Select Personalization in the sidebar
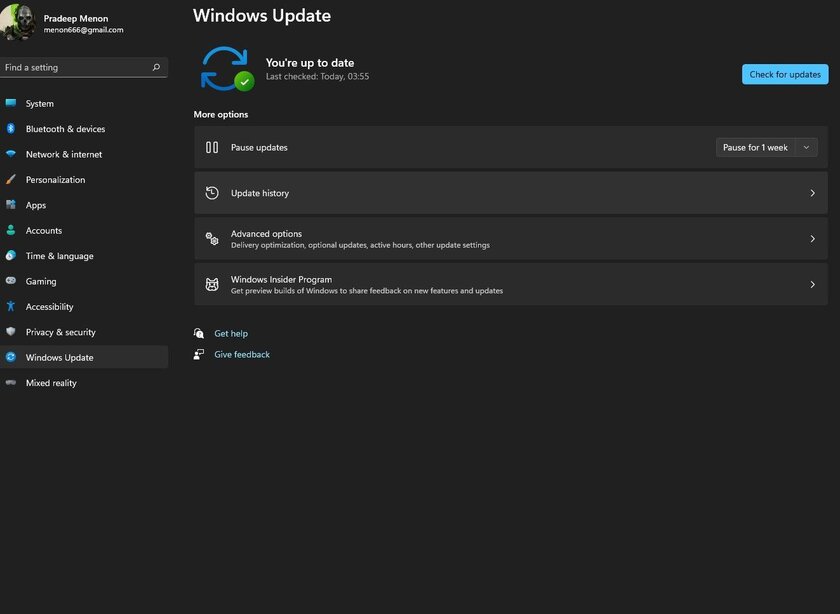 pos(84,179)
